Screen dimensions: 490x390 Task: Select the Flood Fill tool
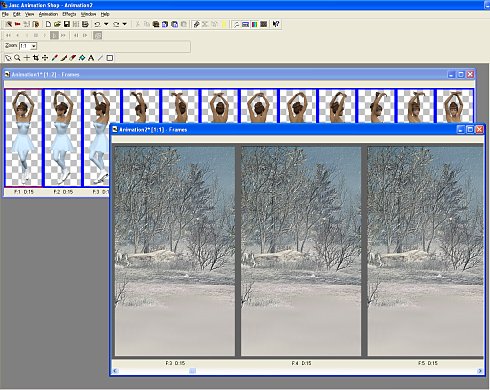tap(82, 58)
